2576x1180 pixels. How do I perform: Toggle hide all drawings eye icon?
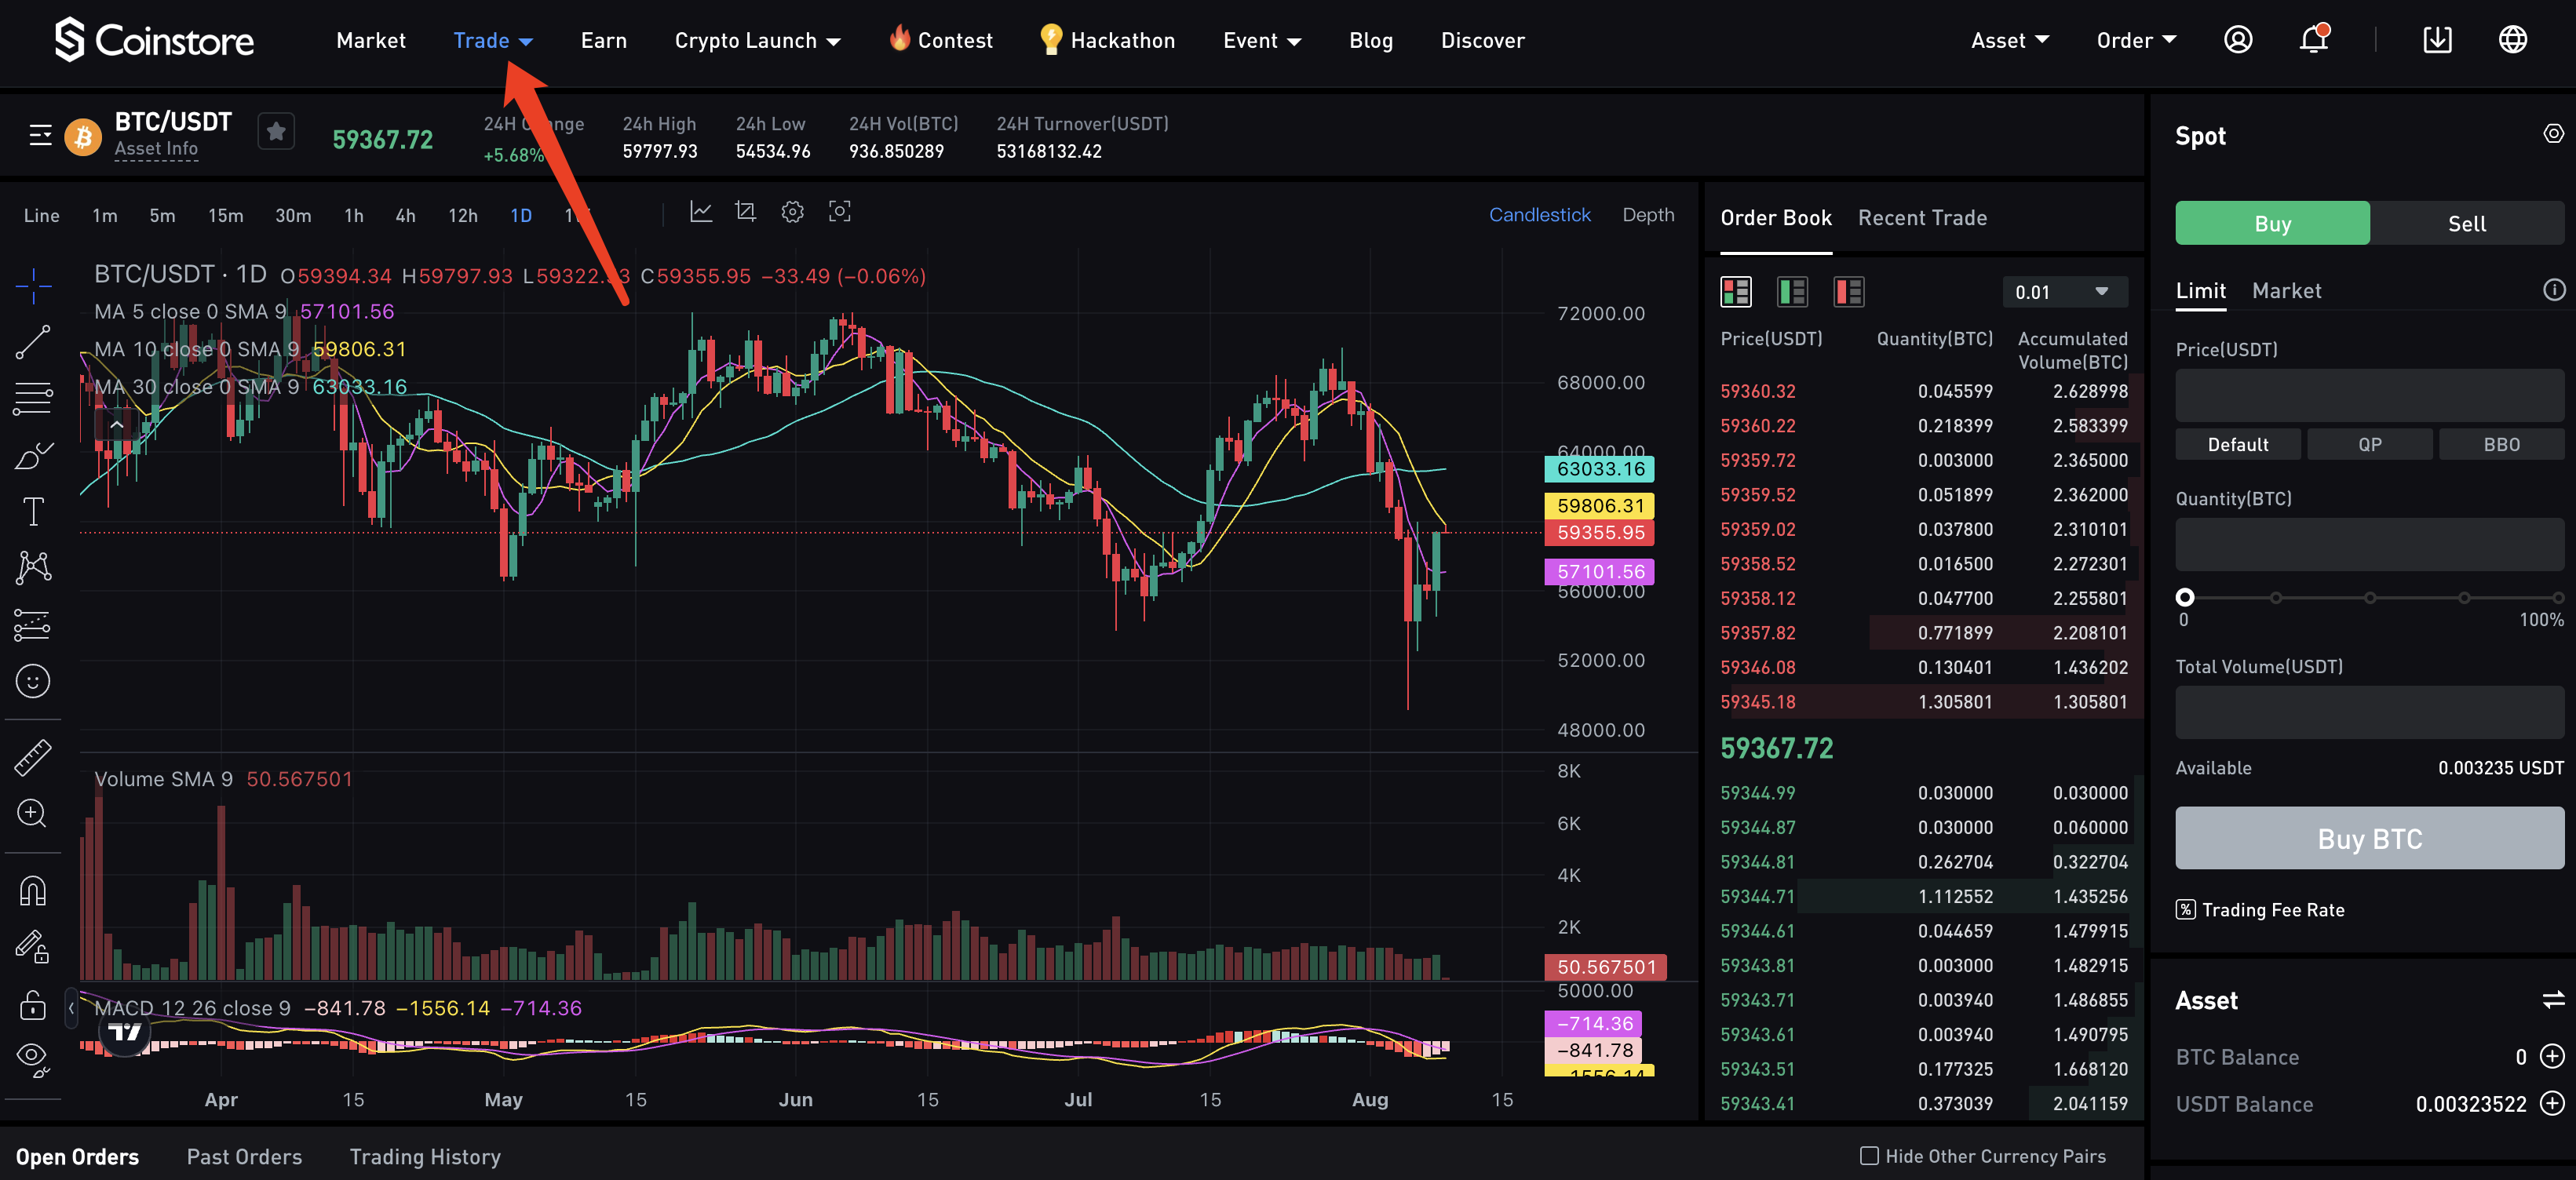click(33, 1060)
